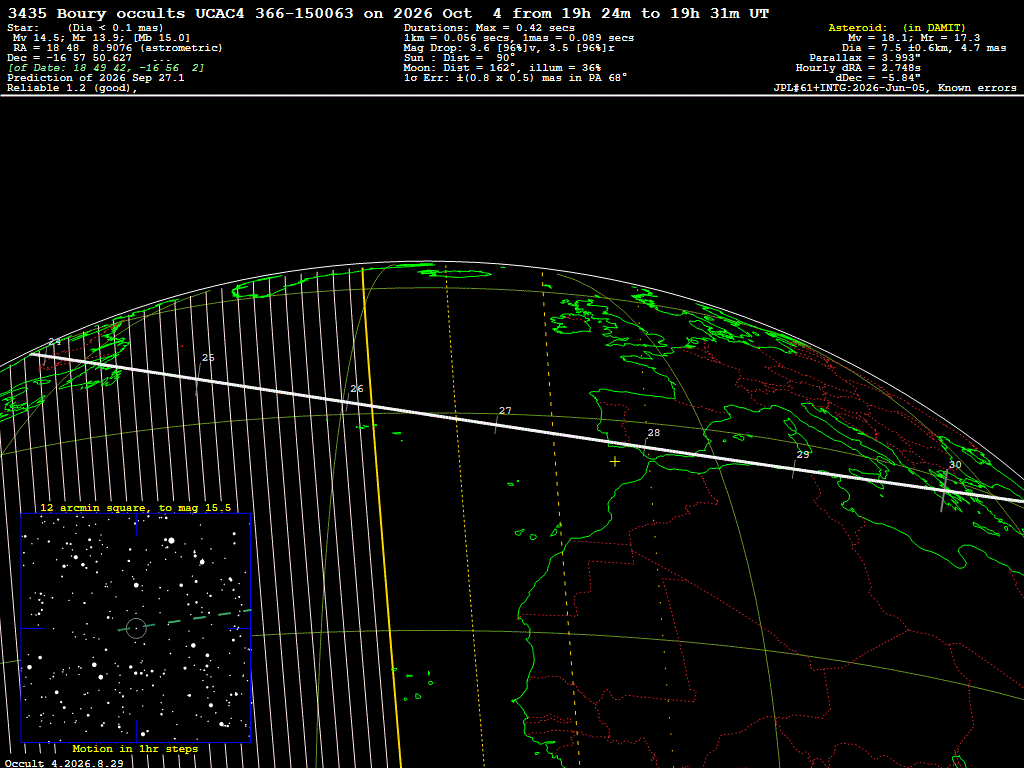The width and height of the screenshot is (1024, 768).
Task: Select the minute 26 time marker
Action: point(357,389)
